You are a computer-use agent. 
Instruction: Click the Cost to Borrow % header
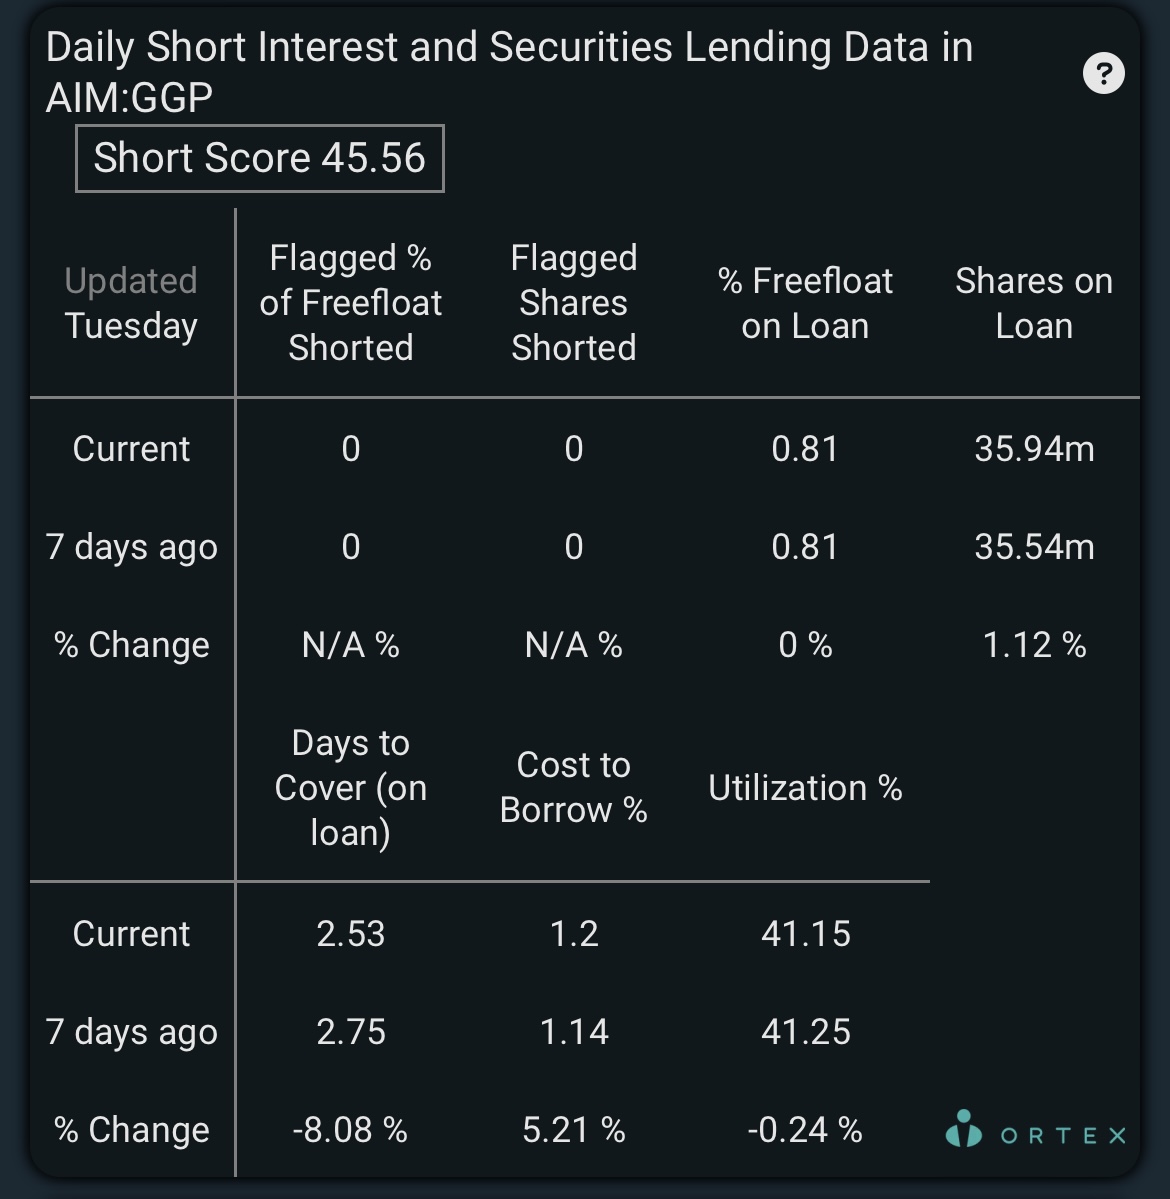[574, 788]
